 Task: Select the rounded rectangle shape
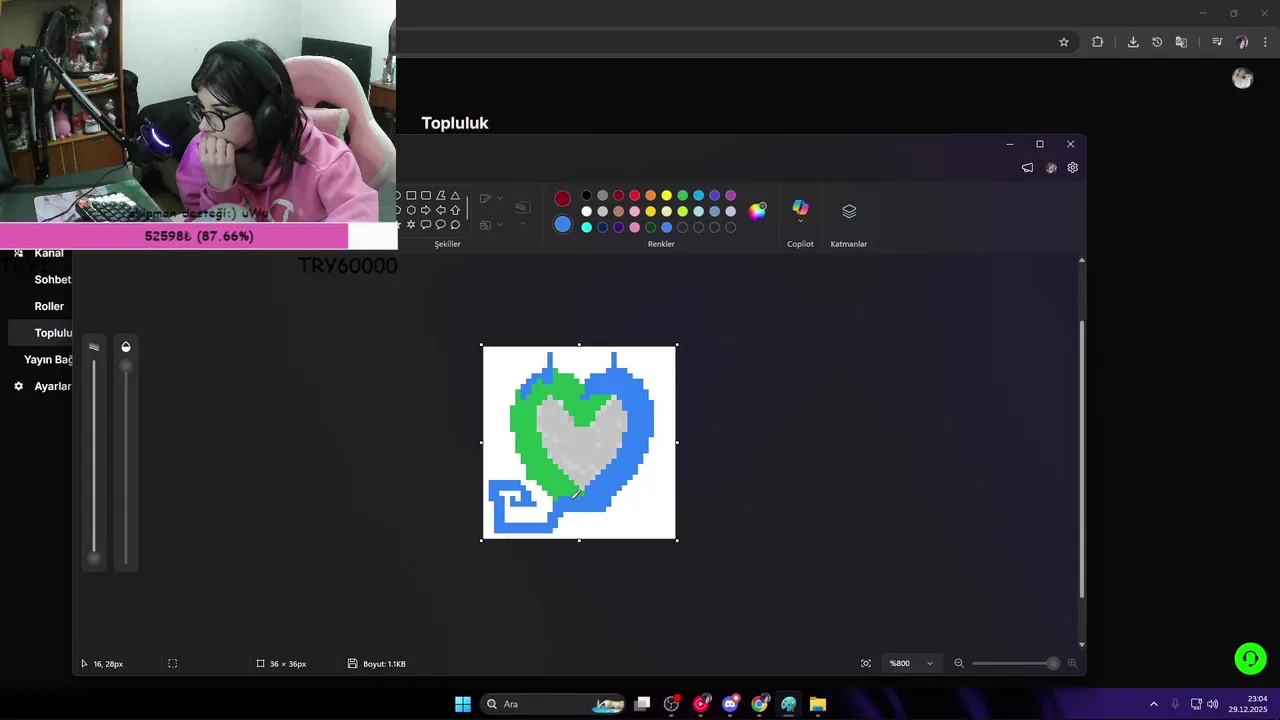[x=426, y=196]
